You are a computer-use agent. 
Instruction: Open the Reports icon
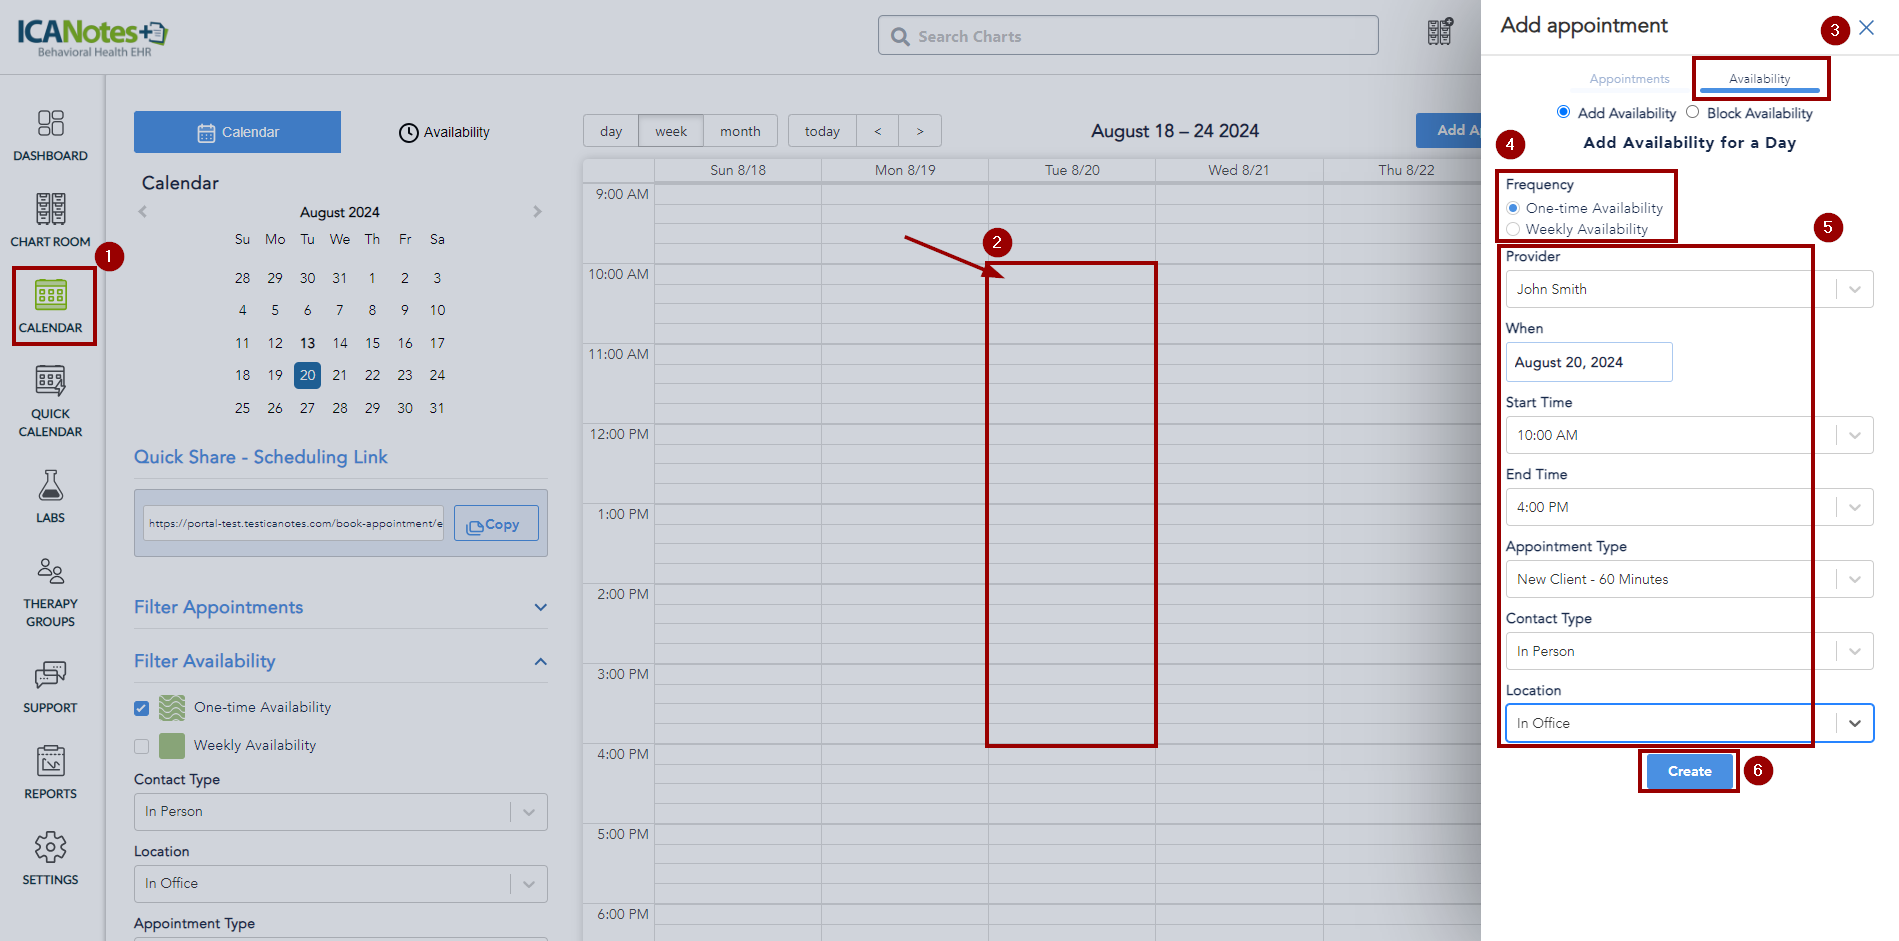coord(50,772)
